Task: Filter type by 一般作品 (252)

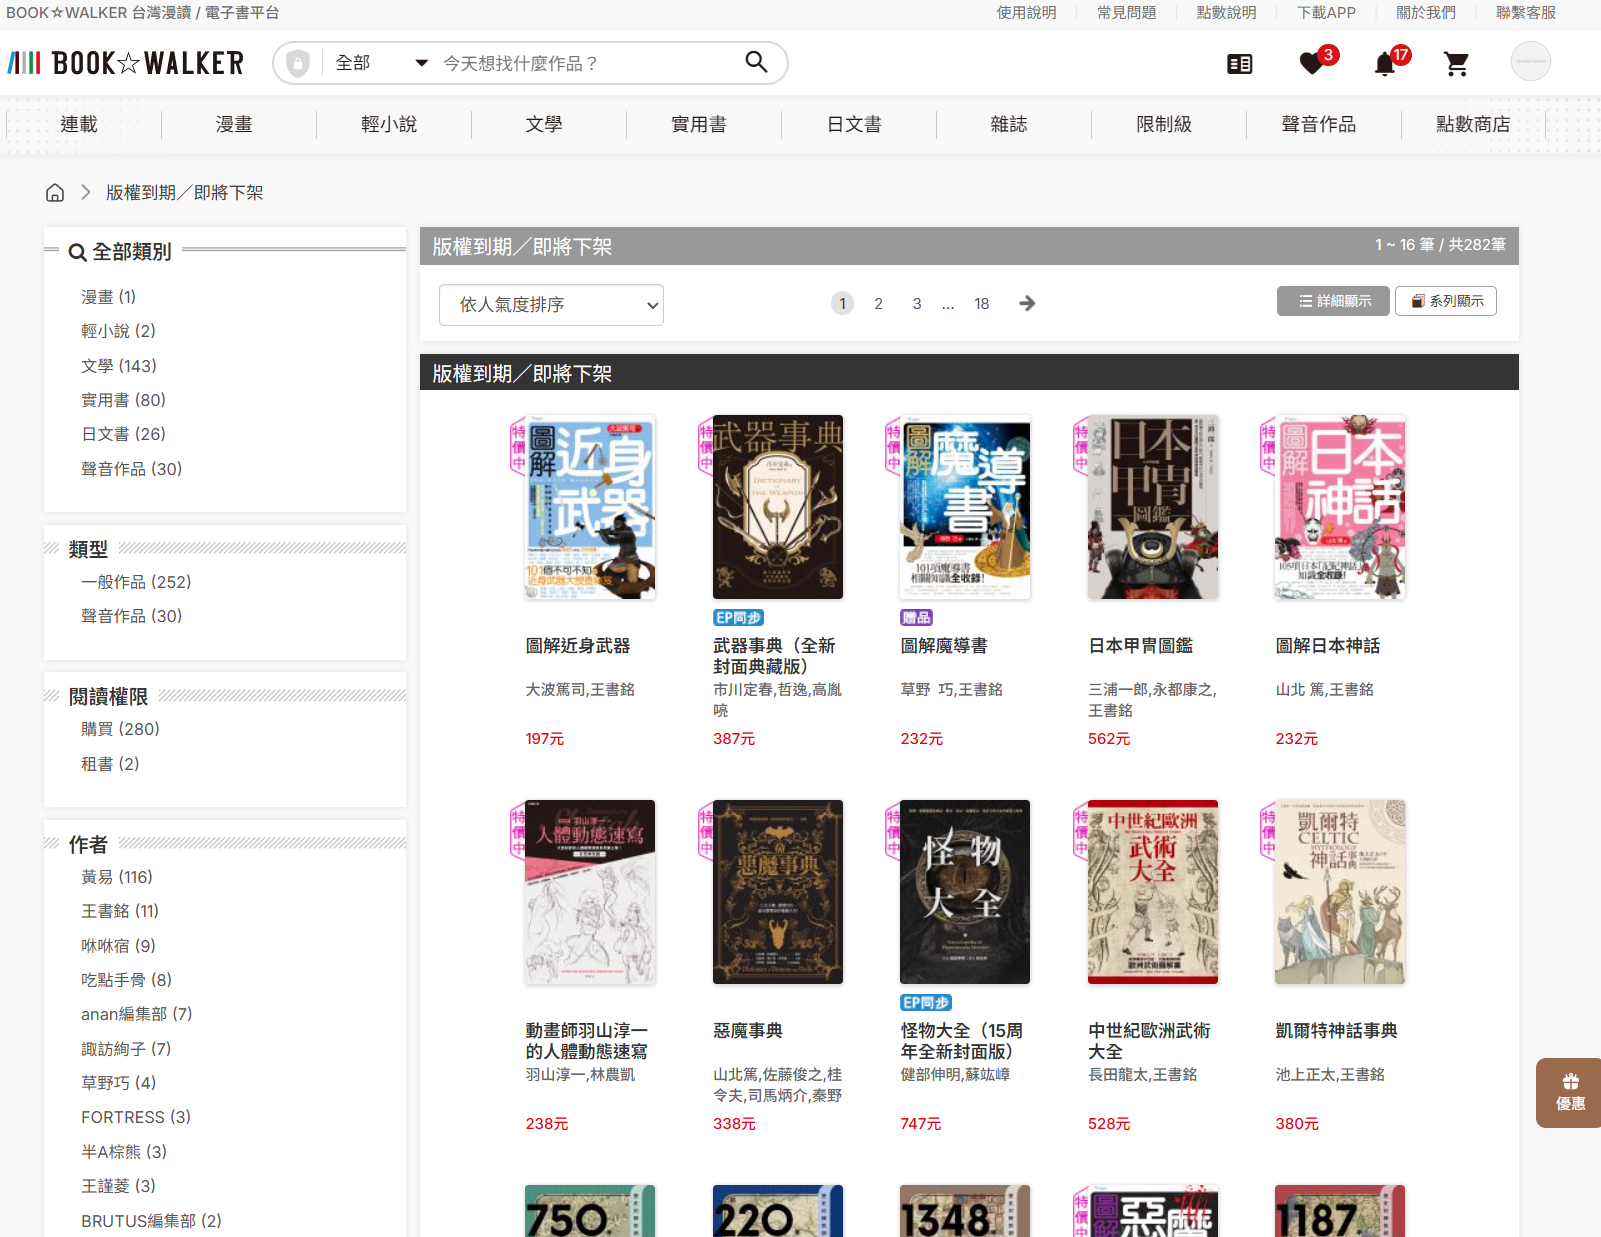Action: coord(136,582)
